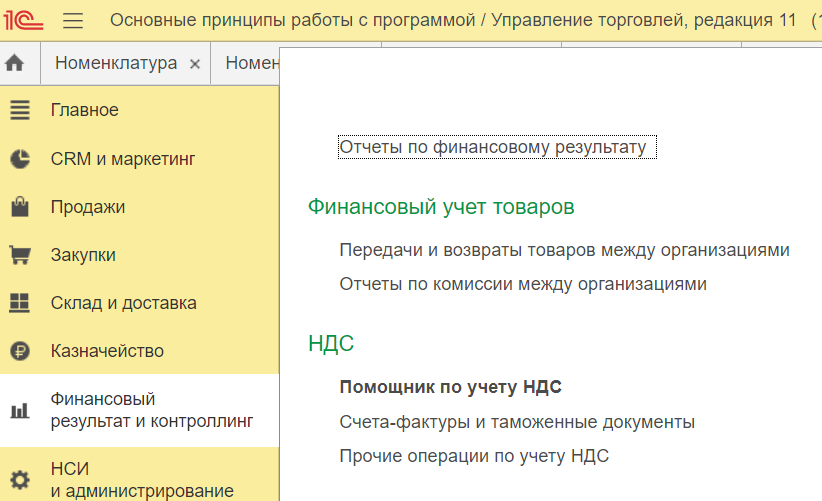The image size is (822, 501).
Task: Open Прочие операции по учету НДС
Action: 474,456
